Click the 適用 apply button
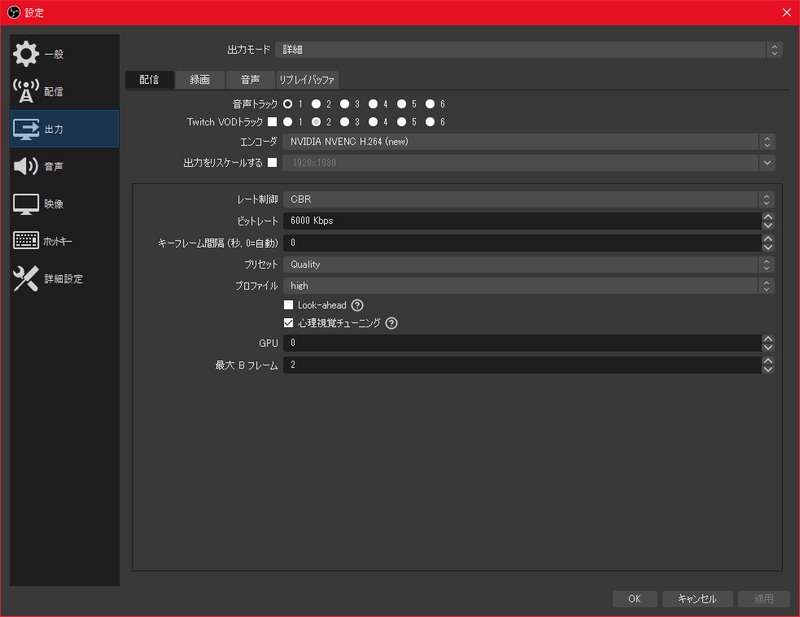800x617 pixels. pos(763,599)
